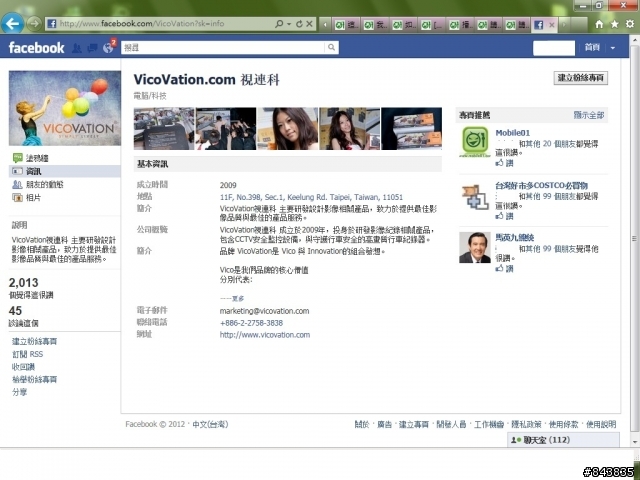Viewport: 640px width, 480px height.
Task: Open notifications globe with red badge
Action: (109, 47)
